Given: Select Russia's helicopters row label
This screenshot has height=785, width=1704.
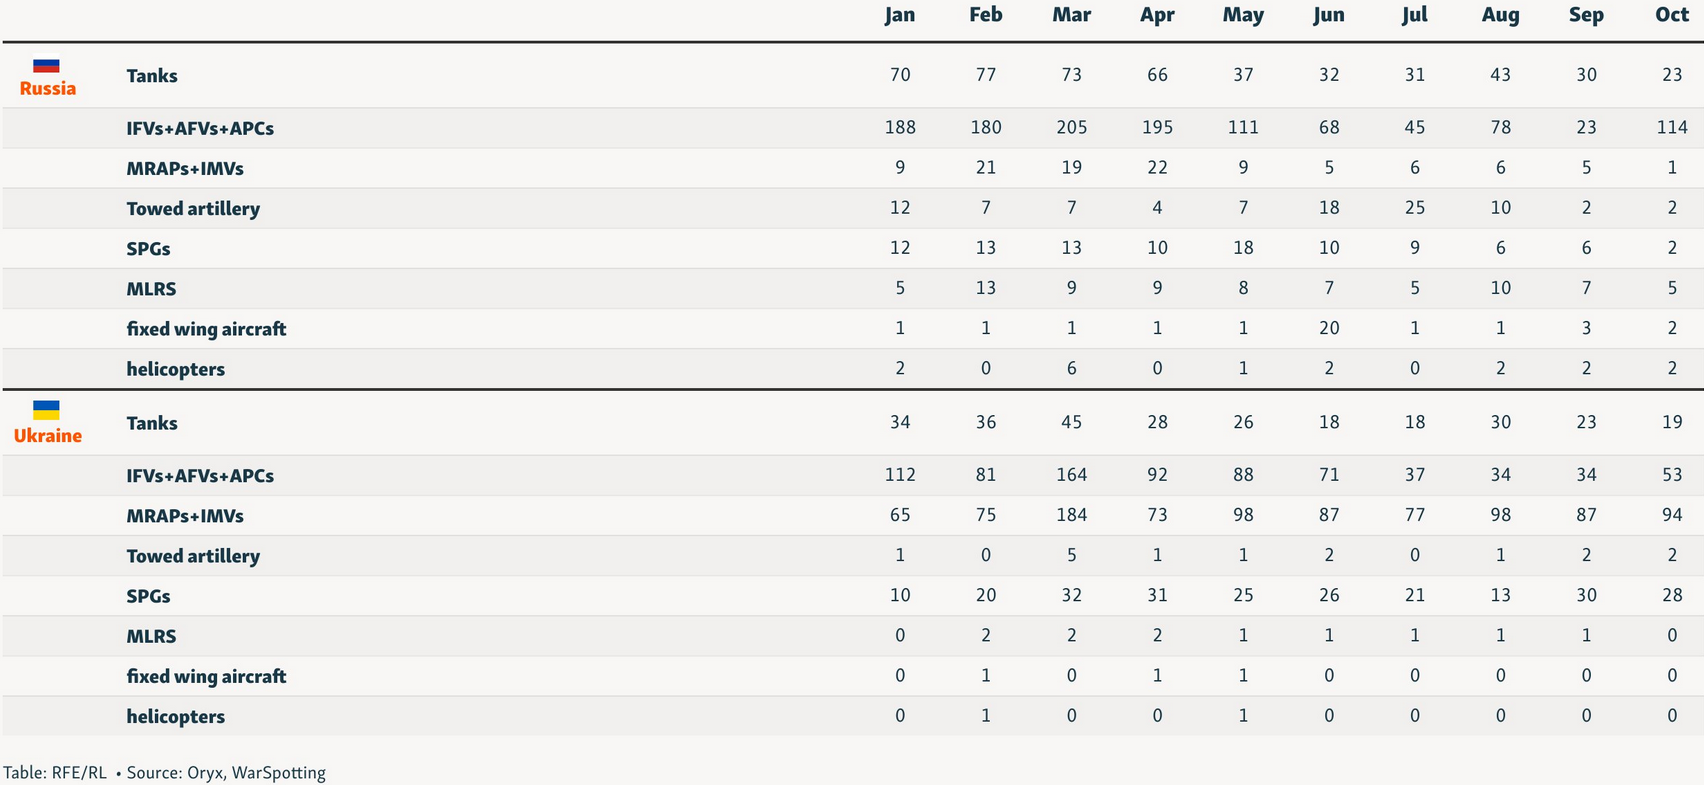Looking at the screenshot, I should (x=176, y=369).
